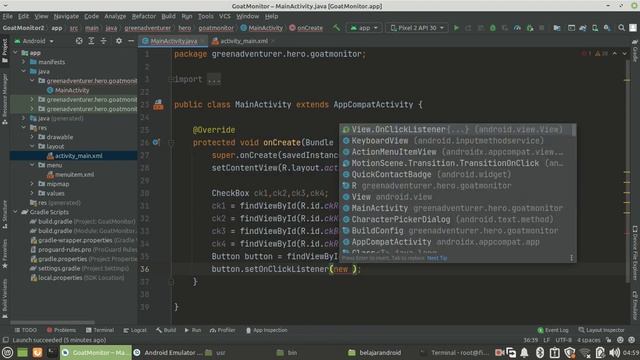This screenshot has height=360, width=640.
Task: Collapse the layout folder
Action: [x=32, y=146]
